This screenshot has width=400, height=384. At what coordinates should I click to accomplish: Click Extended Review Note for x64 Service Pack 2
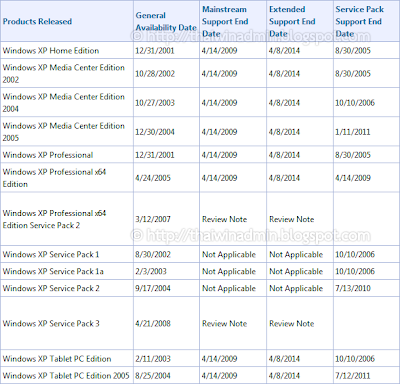[292, 219]
